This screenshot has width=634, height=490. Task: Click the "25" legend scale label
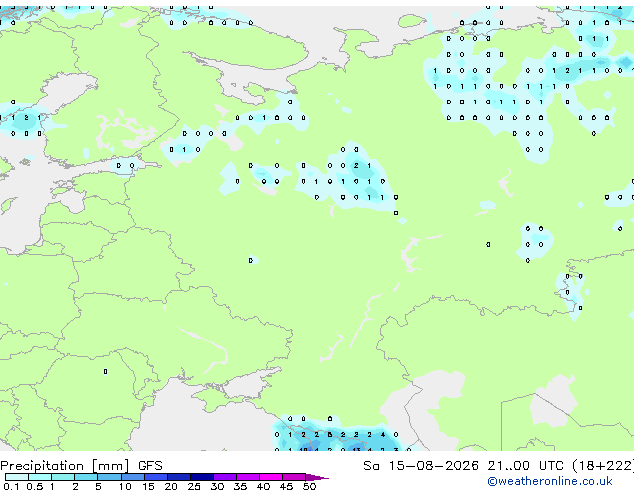coord(194,486)
